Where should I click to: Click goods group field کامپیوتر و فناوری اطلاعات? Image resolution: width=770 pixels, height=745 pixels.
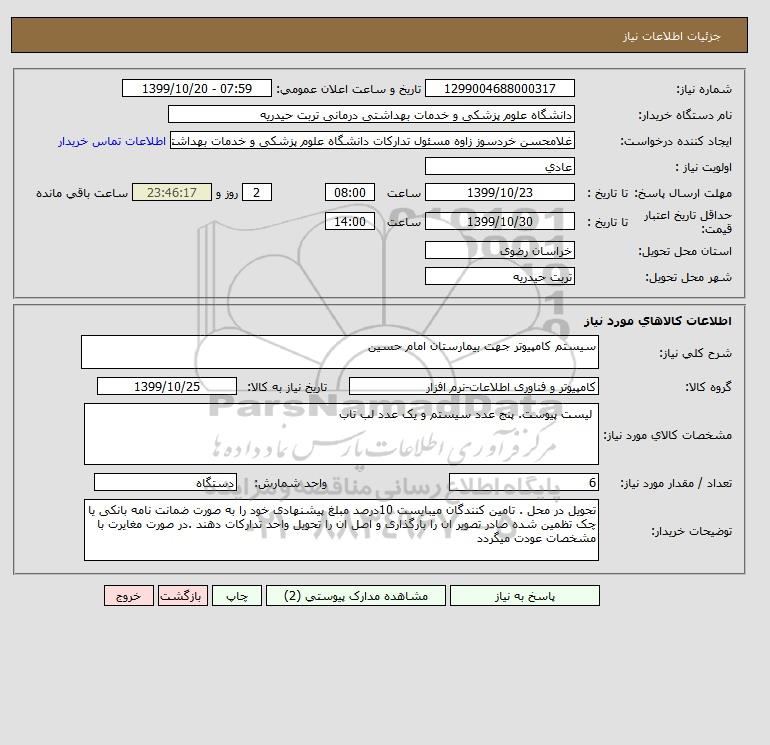[473, 386]
